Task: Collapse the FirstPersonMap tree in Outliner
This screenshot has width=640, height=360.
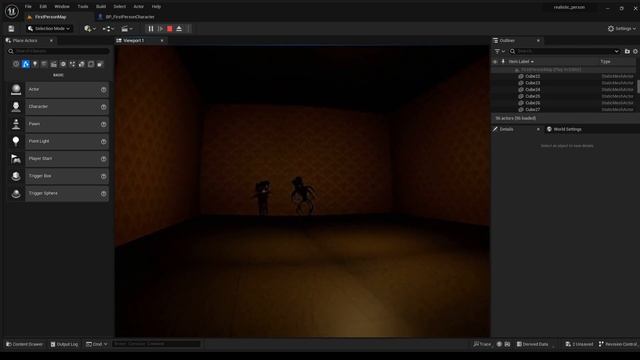Action: click(x=516, y=70)
